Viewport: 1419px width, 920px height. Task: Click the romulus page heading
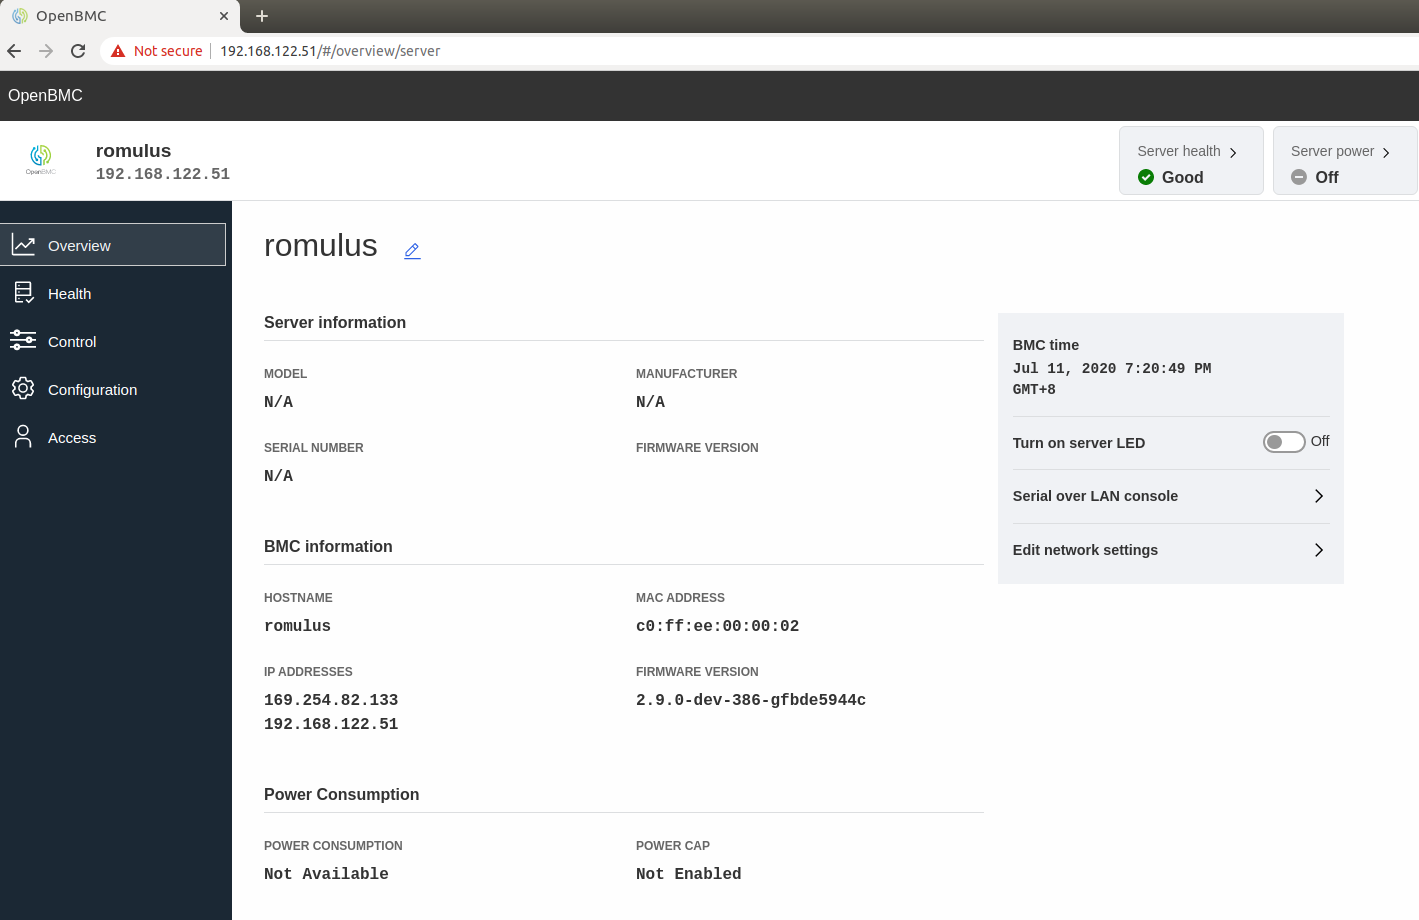coord(320,245)
